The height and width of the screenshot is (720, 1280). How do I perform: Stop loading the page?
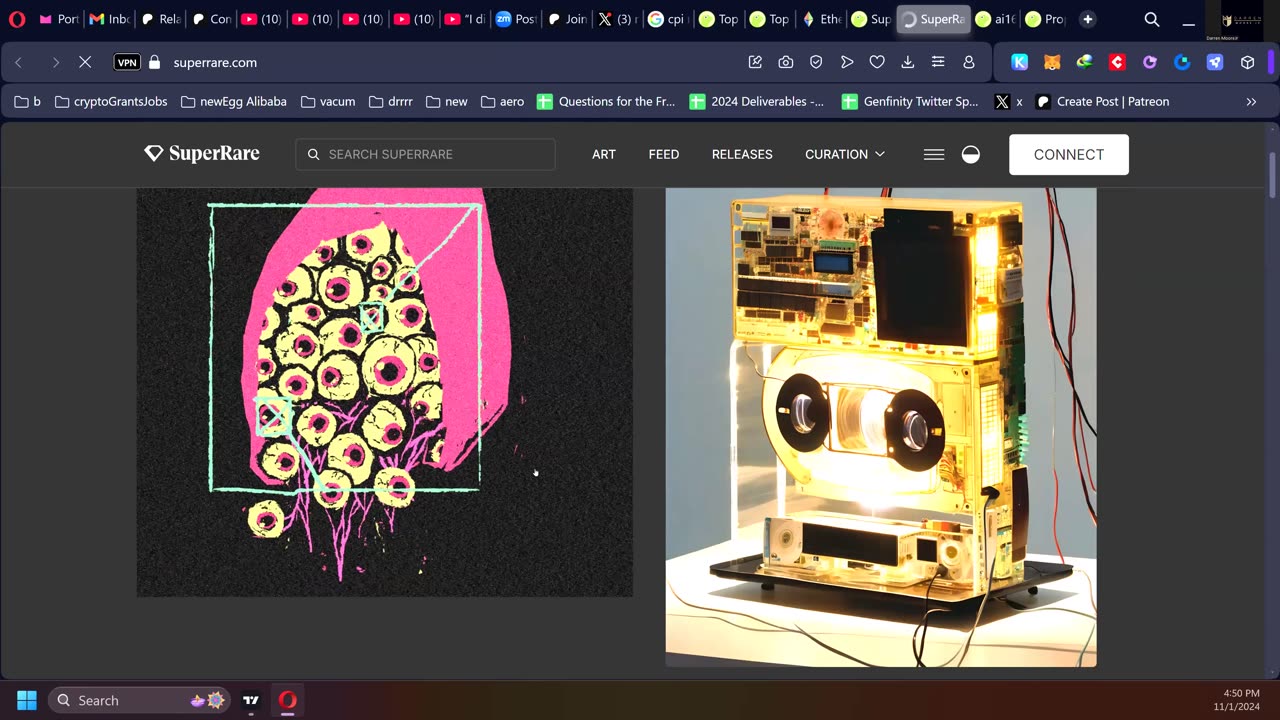[x=85, y=62]
